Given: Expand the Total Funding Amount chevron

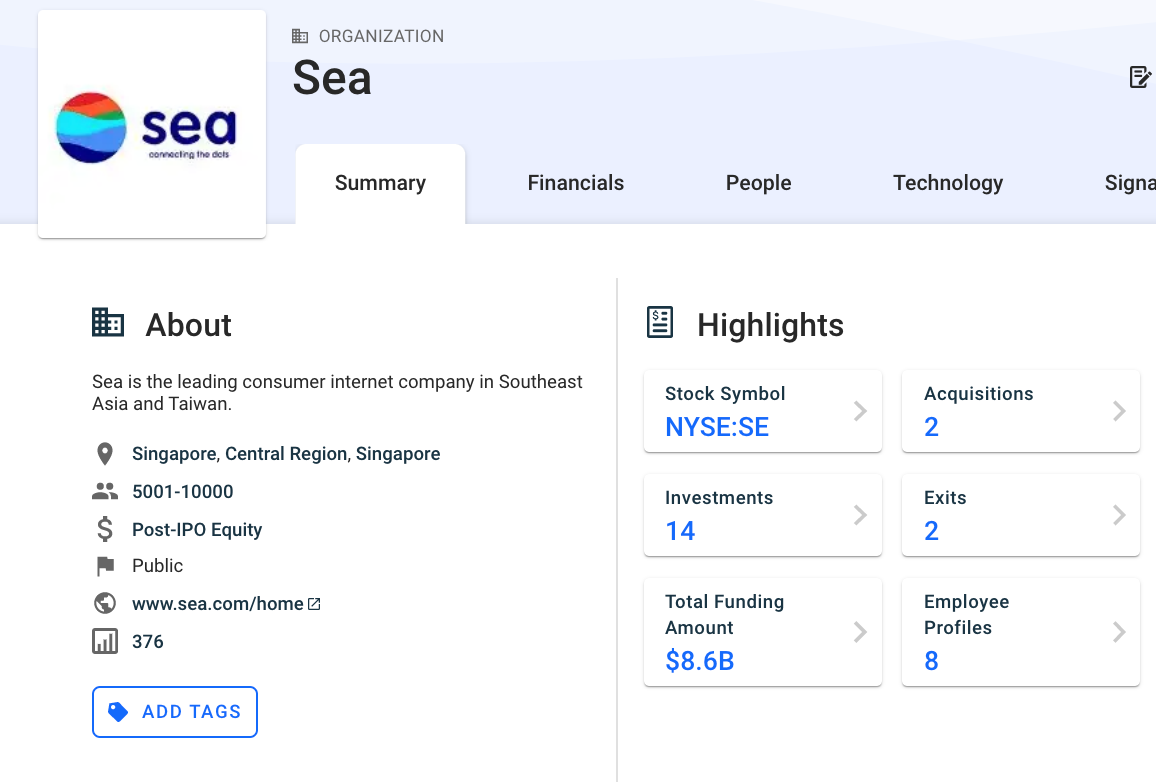Looking at the screenshot, I should click(860, 632).
